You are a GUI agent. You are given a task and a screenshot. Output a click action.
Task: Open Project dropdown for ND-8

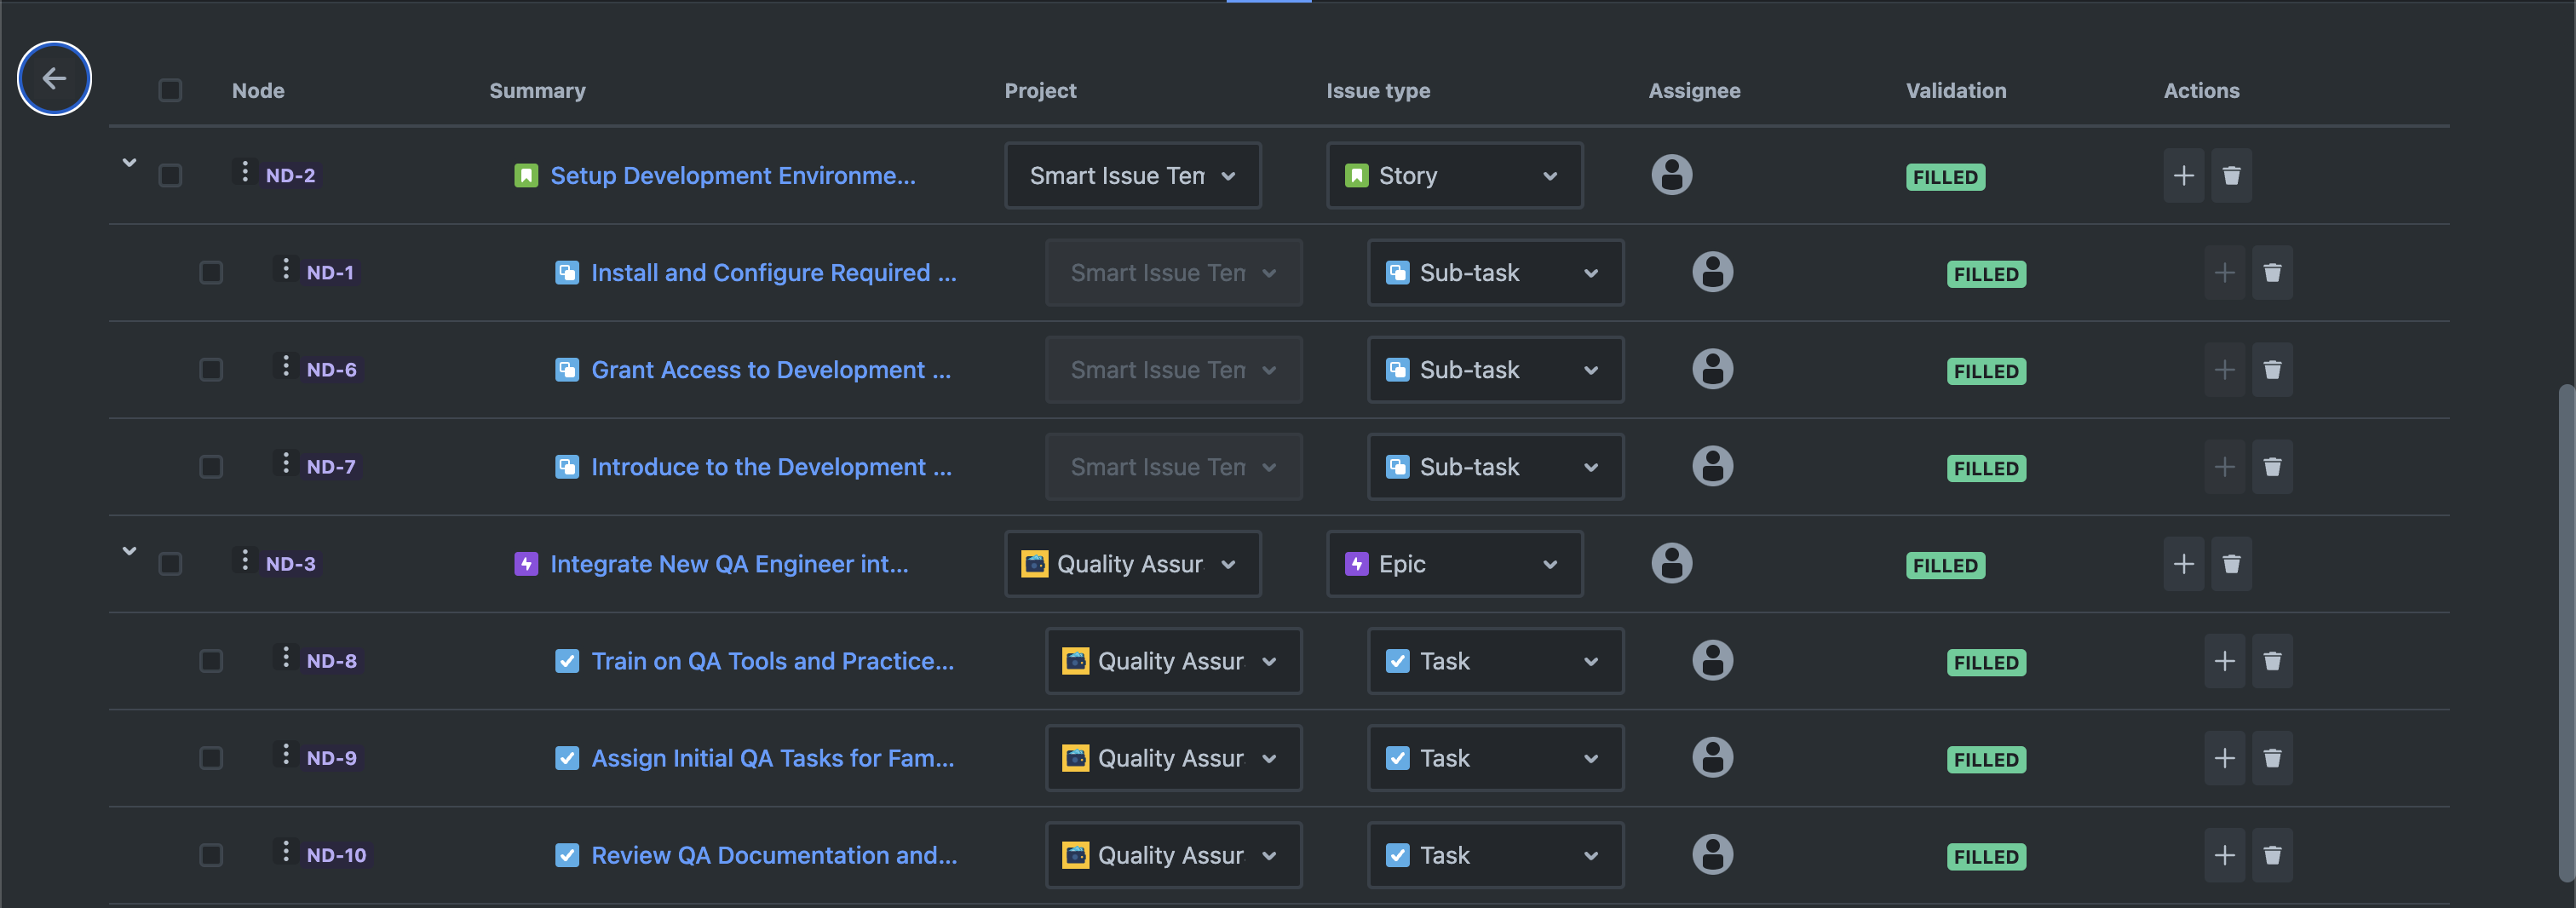click(x=1173, y=661)
